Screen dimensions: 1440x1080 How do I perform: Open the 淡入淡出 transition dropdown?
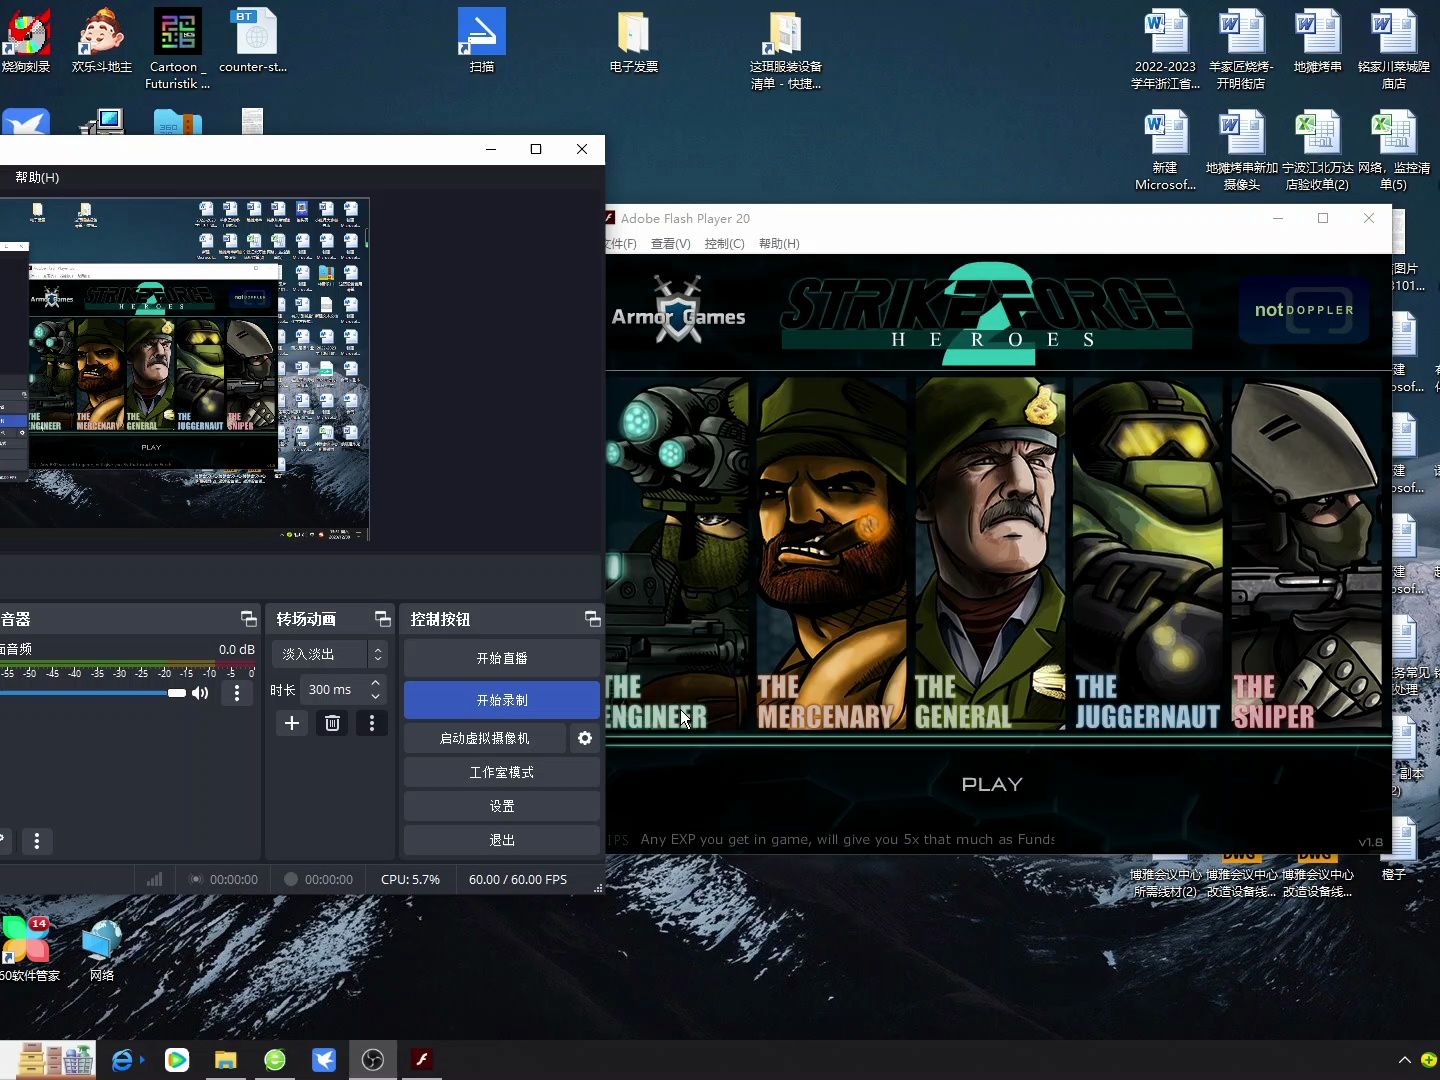(x=330, y=654)
